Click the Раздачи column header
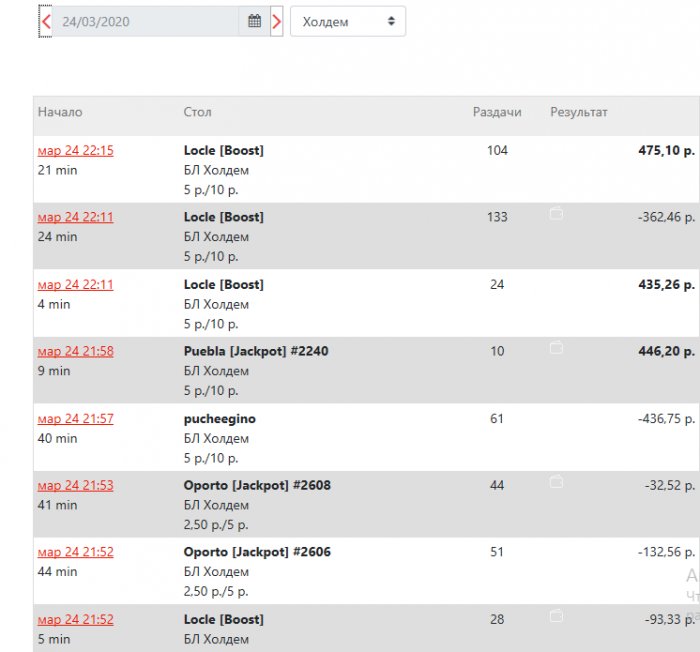Image resolution: width=700 pixels, height=652 pixels. click(497, 113)
